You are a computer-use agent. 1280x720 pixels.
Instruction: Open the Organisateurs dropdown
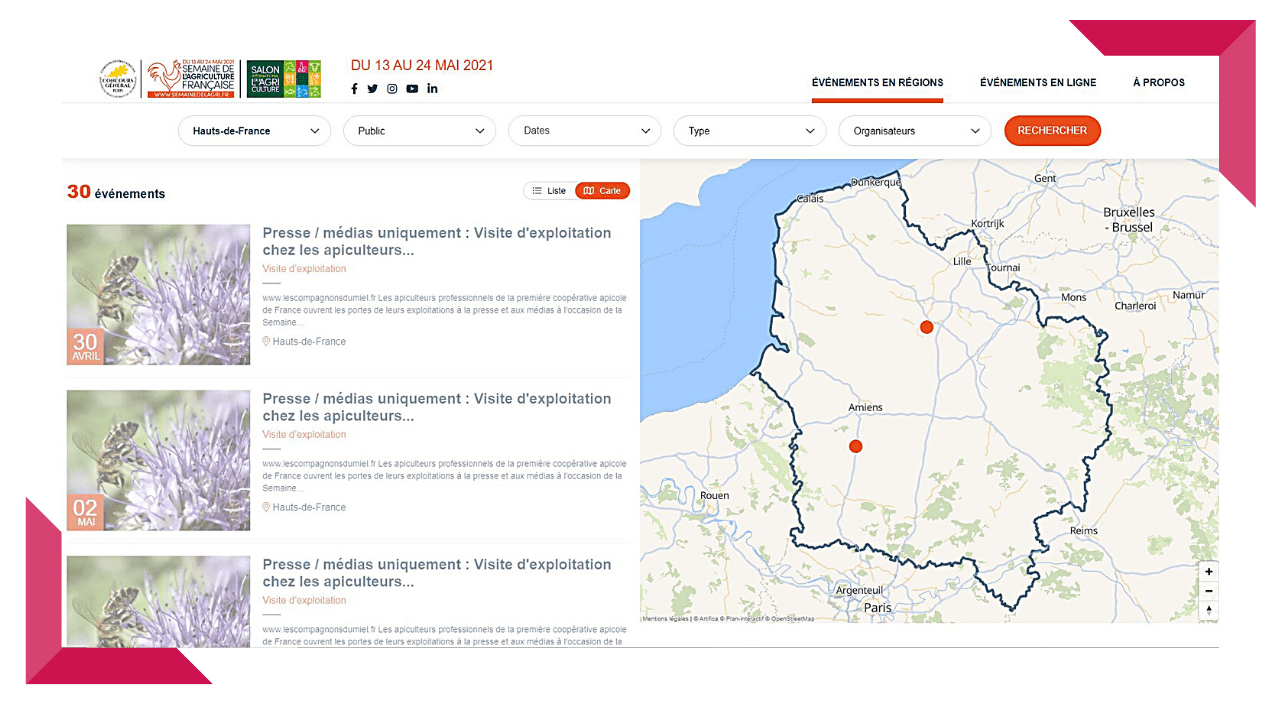tap(914, 131)
